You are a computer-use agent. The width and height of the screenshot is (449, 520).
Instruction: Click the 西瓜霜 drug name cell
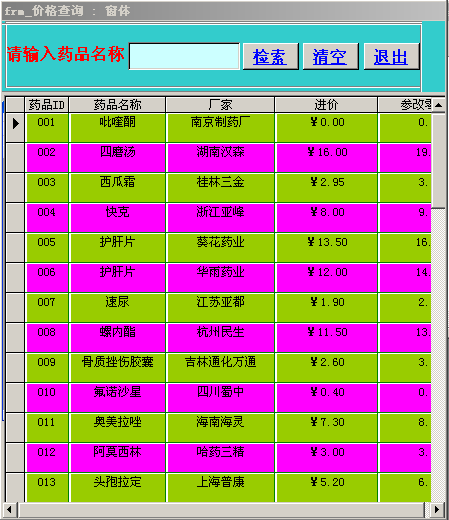tap(118, 188)
